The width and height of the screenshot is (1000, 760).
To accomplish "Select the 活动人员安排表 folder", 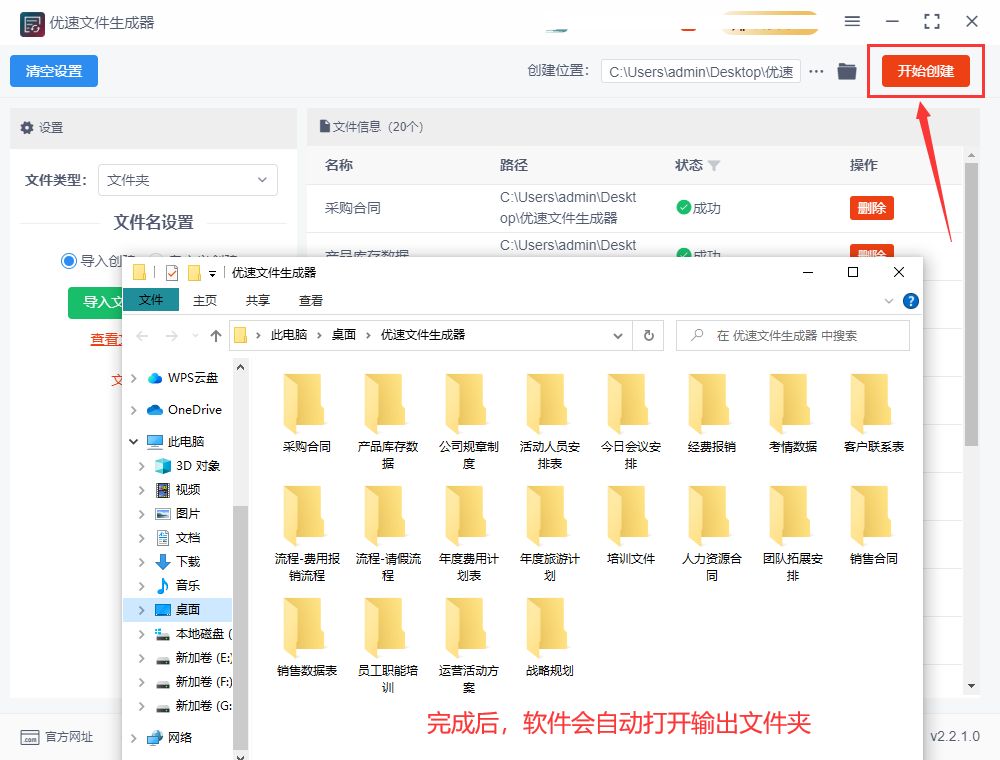I will pos(550,421).
